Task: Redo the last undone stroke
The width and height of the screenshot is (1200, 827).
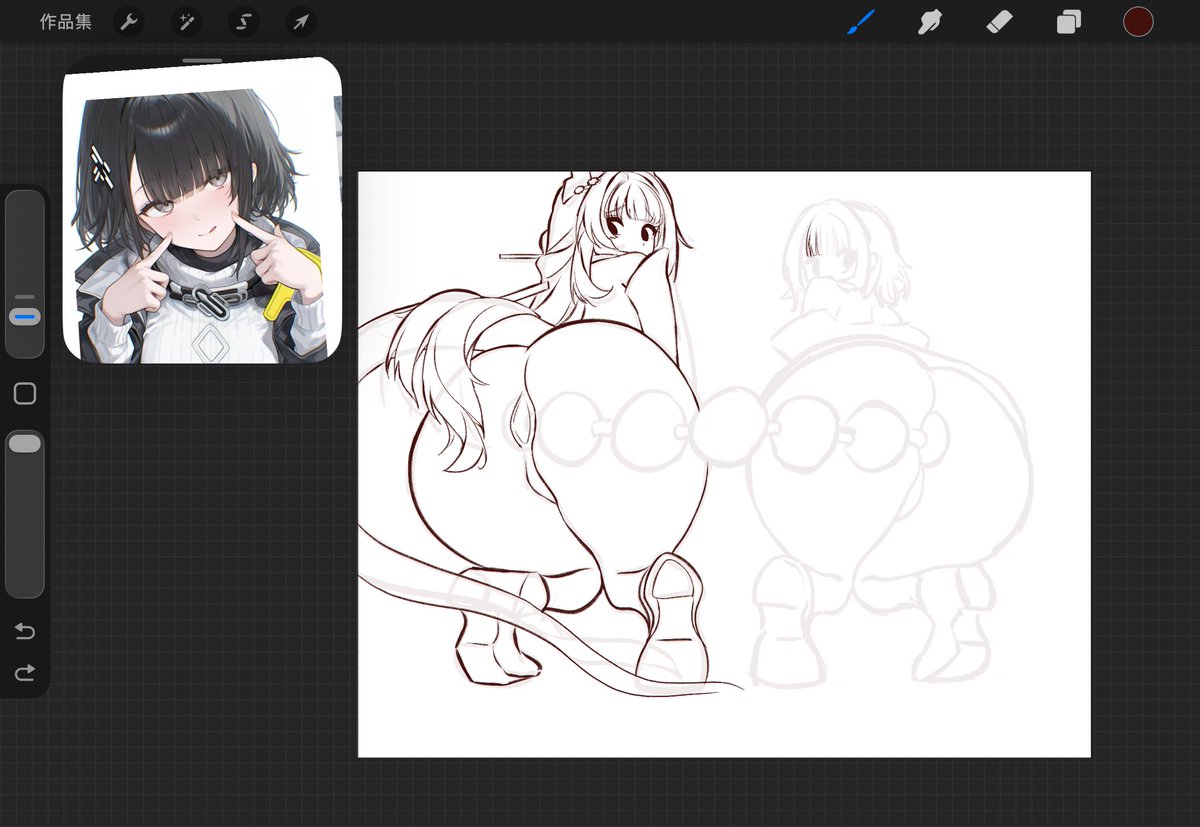Action: click(25, 672)
